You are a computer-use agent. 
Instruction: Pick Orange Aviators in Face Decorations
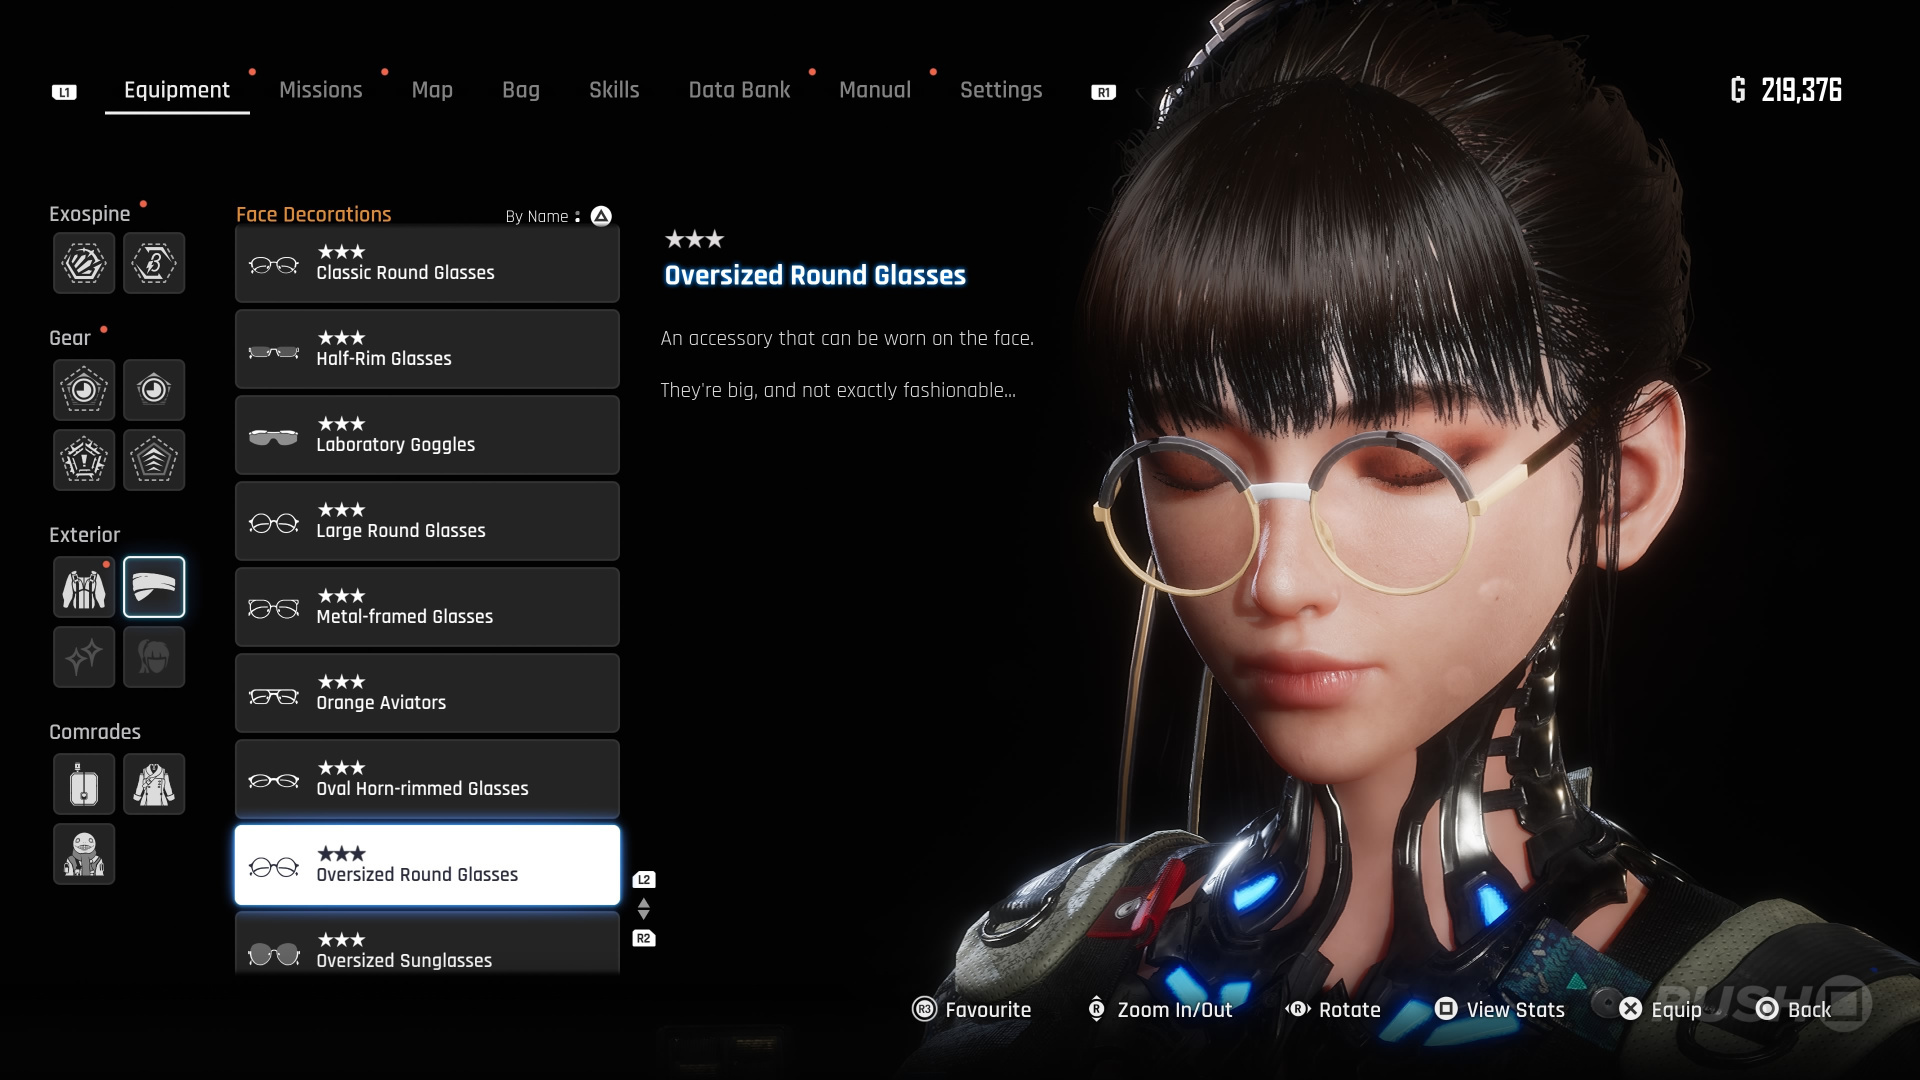(x=427, y=693)
